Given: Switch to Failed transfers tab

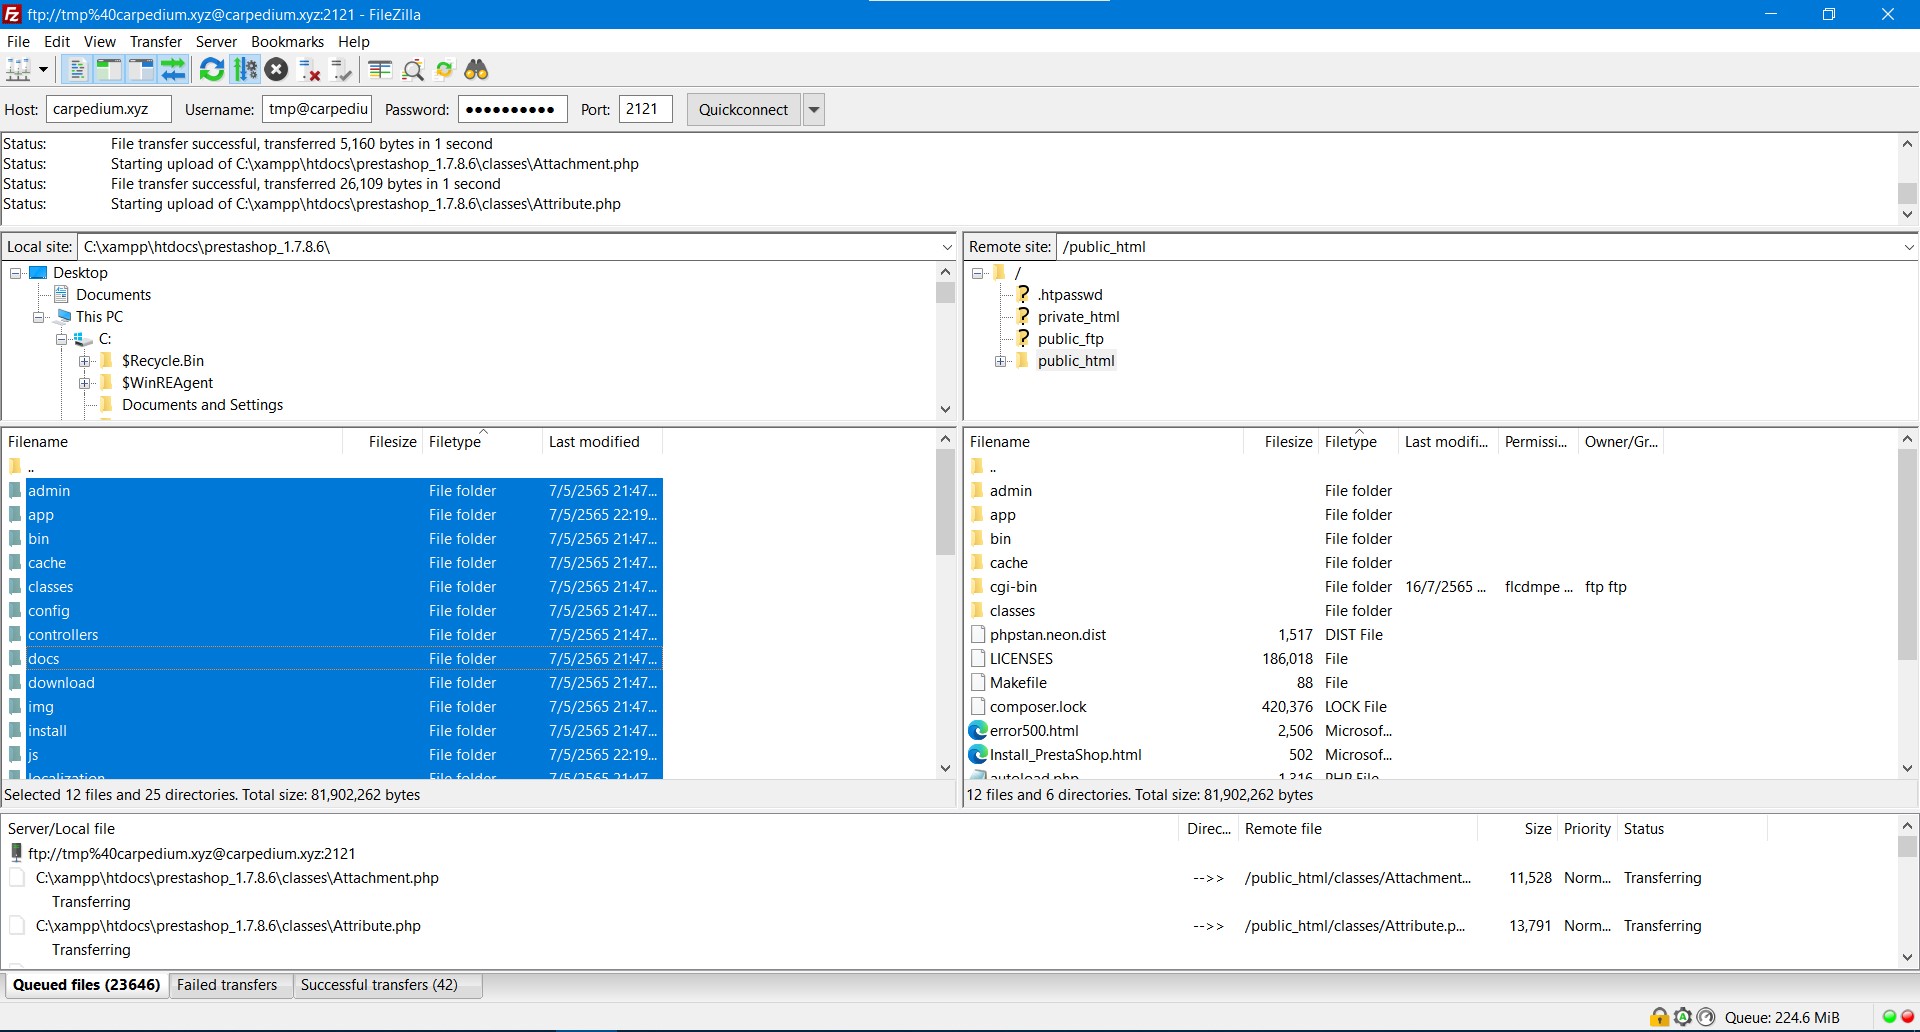Looking at the screenshot, I should point(227,985).
